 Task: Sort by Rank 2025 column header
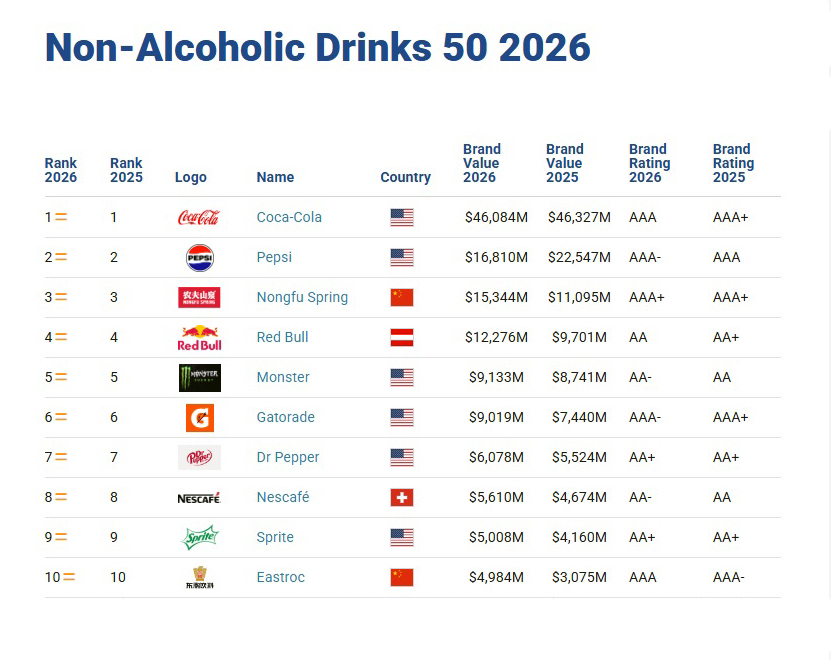coord(126,170)
